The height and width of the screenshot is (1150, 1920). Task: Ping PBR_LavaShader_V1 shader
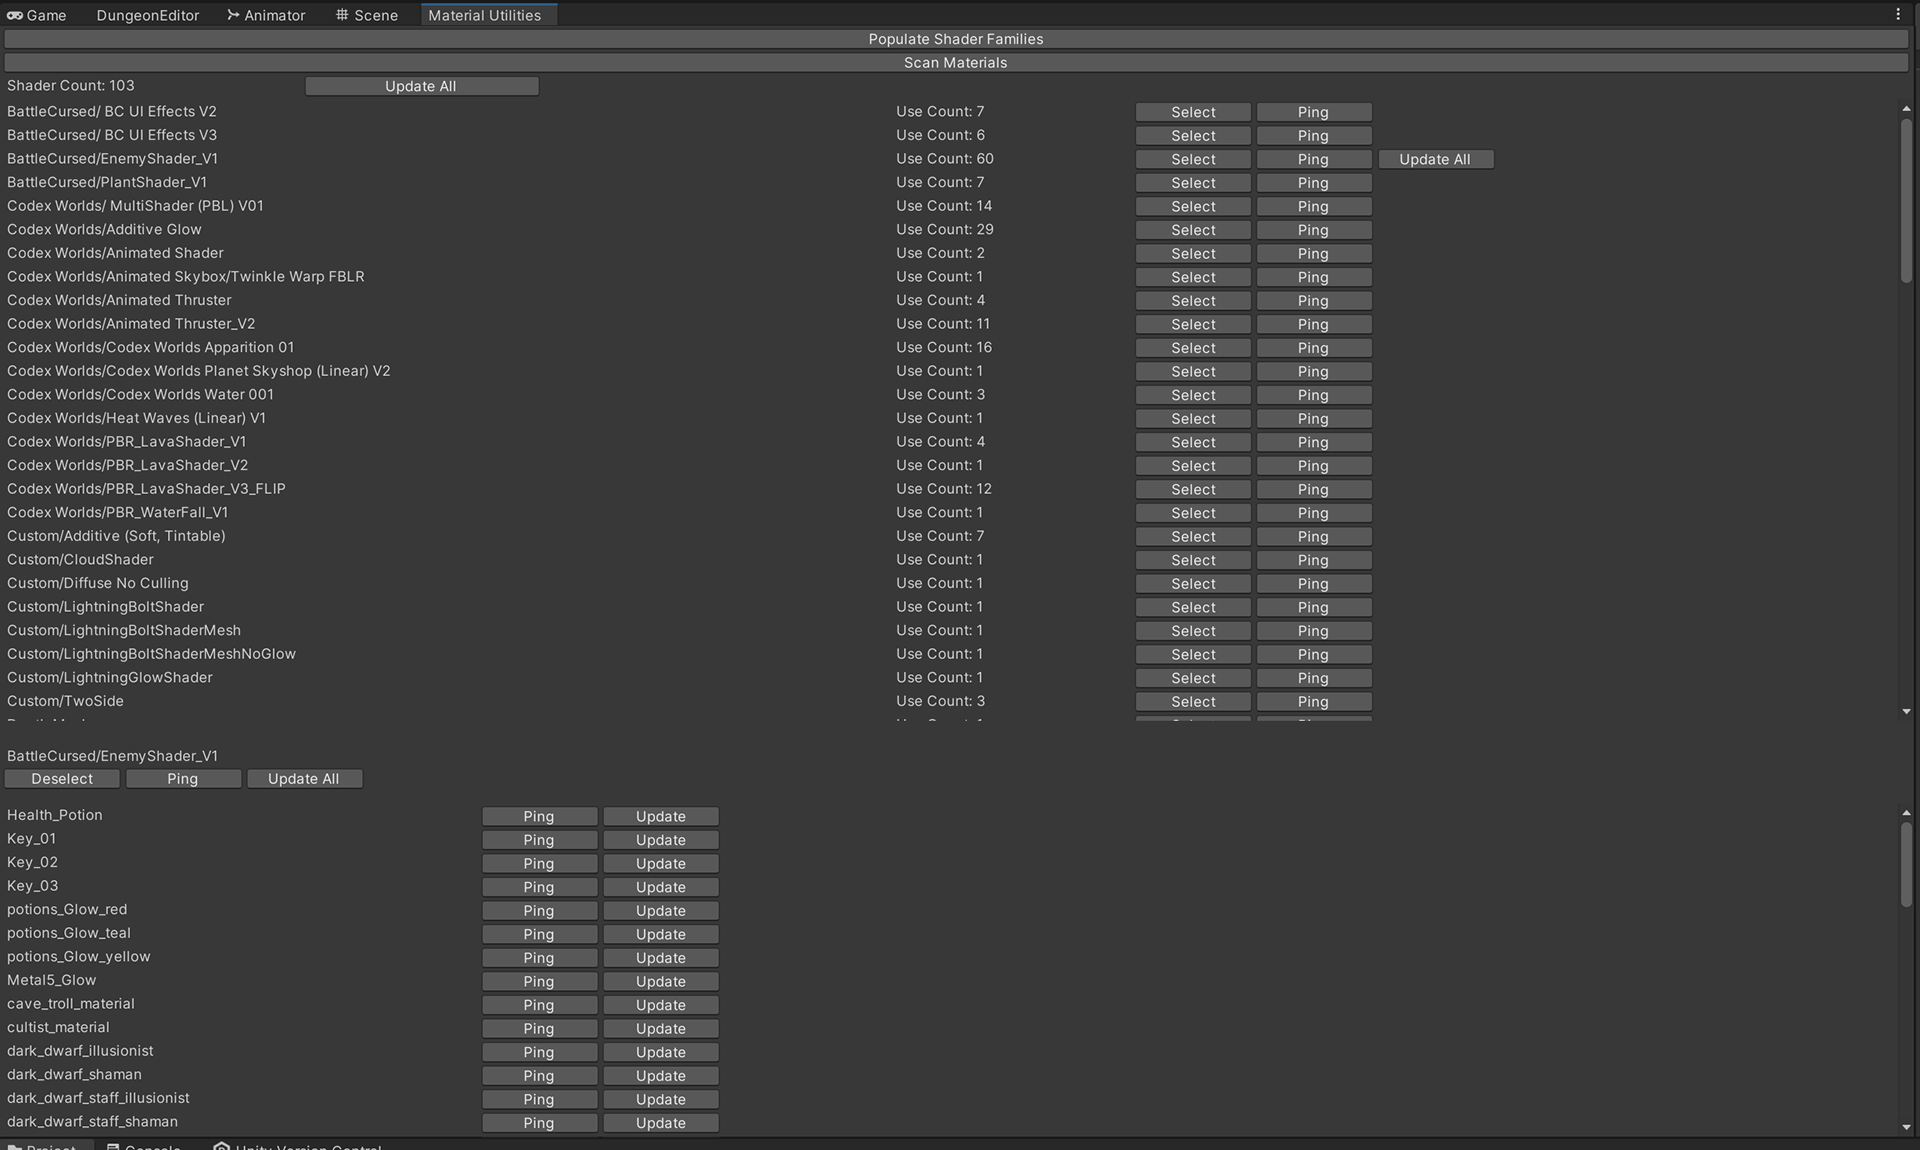coord(1313,442)
